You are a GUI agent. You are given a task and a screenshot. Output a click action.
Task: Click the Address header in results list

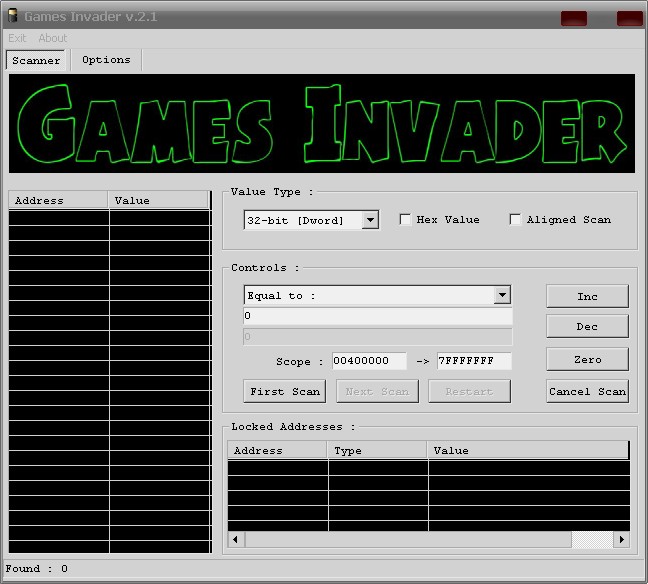[x=58, y=200]
